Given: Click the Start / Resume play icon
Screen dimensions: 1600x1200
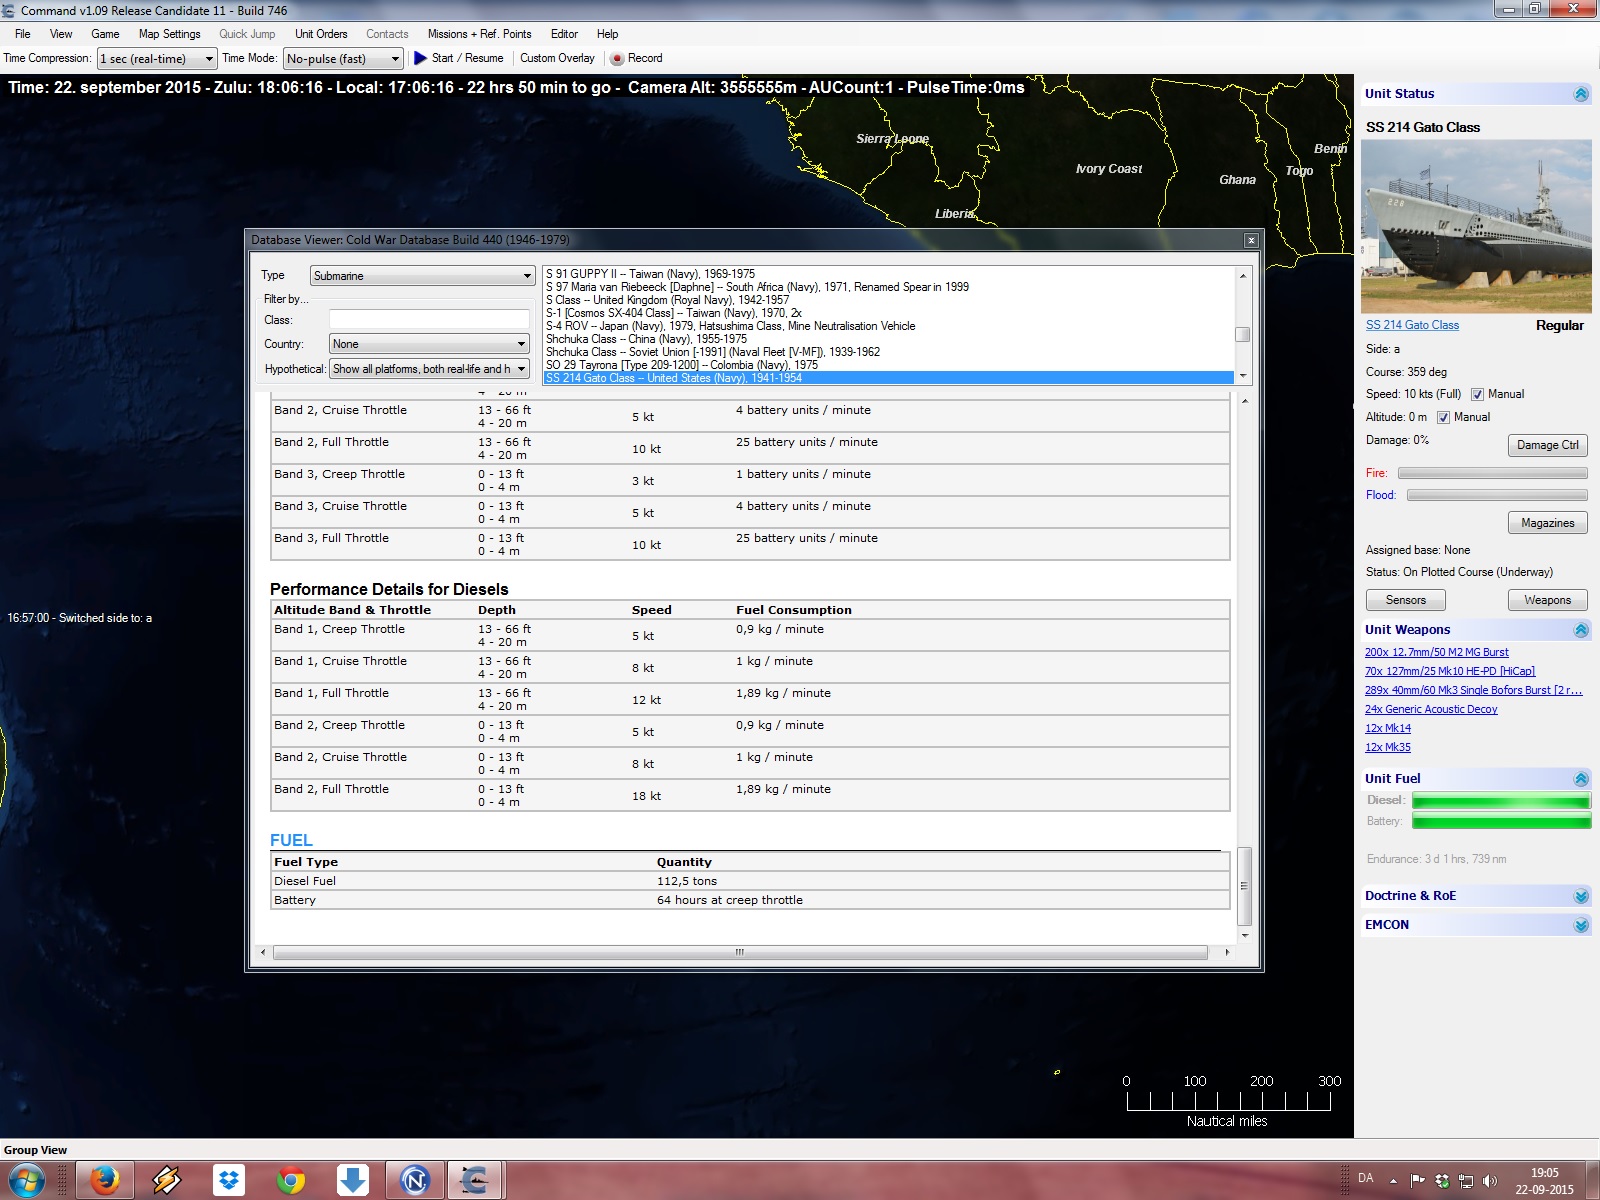Looking at the screenshot, I should pos(420,58).
